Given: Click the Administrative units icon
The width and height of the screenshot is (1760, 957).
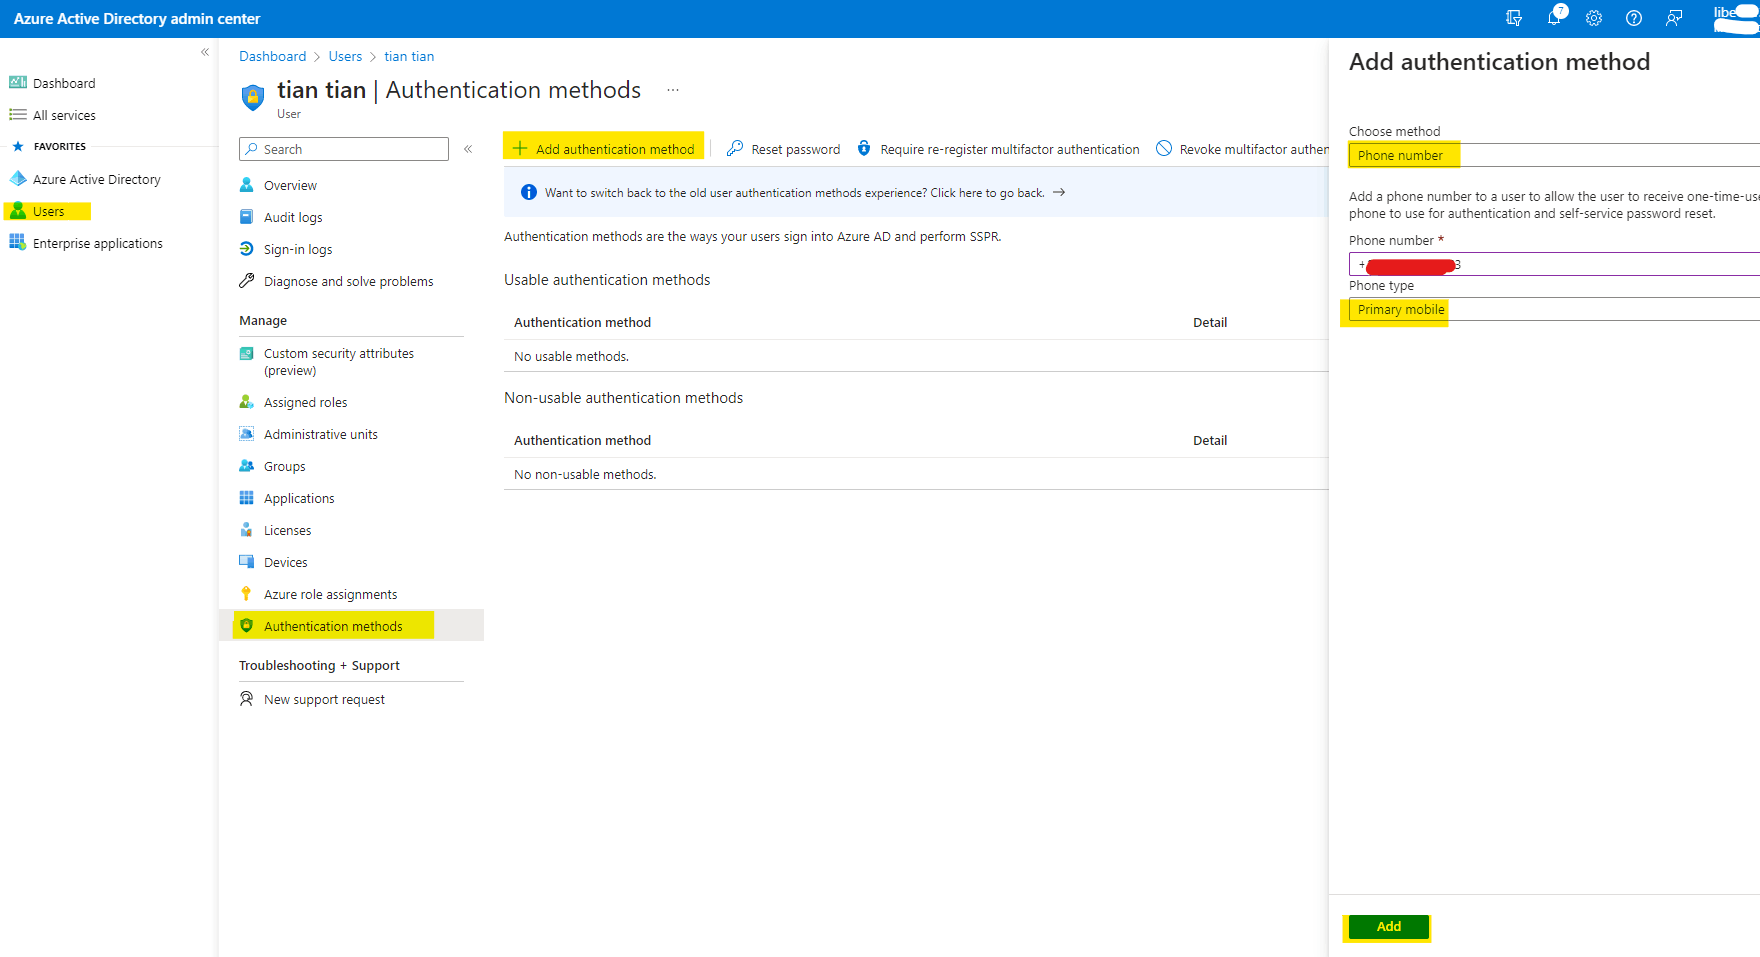Looking at the screenshot, I should coord(247,434).
